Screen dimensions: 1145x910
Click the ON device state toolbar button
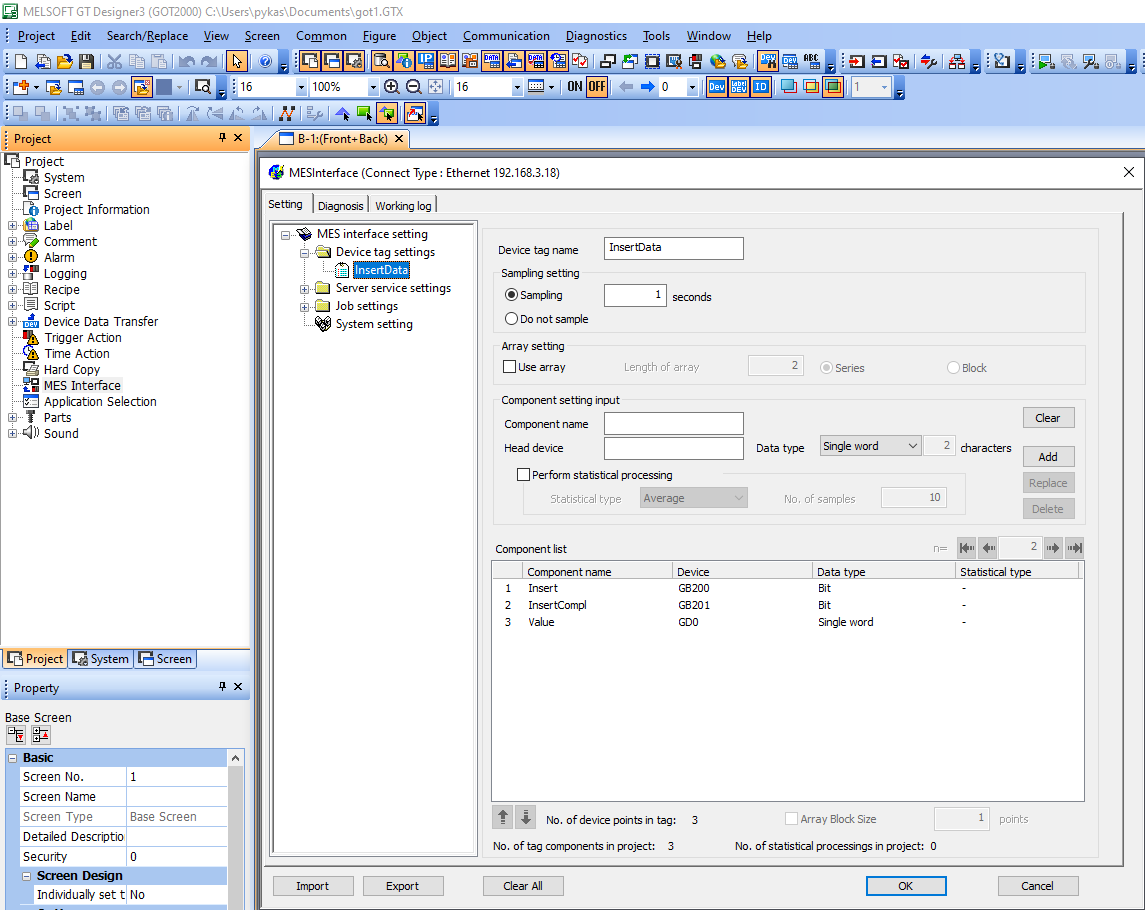[575, 87]
